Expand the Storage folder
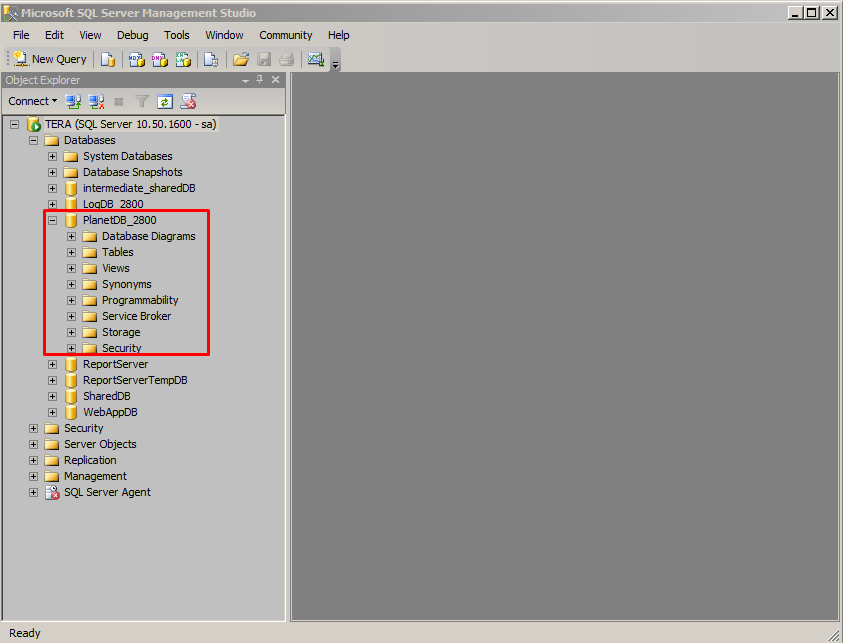Image resolution: width=843 pixels, height=643 pixels. (x=72, y=332)
